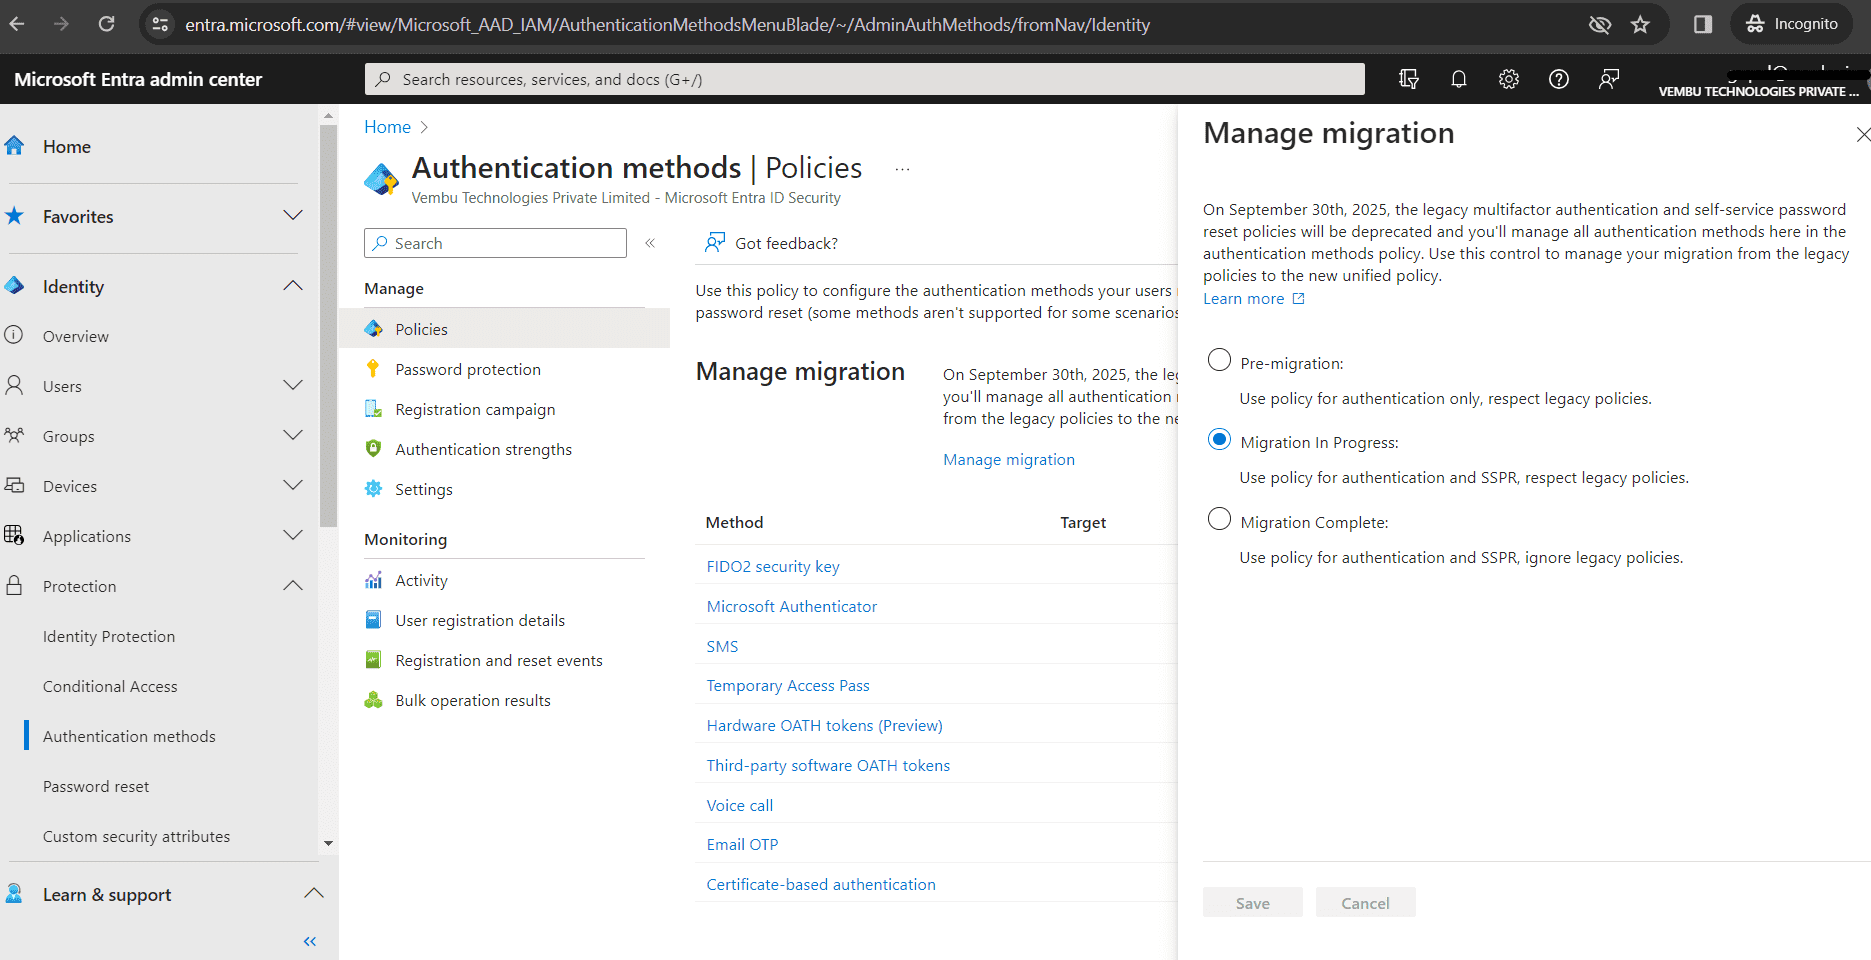Open the Temporary Access Pass method
Viewport: 1871px width, 960px height.
click(788, 685)
